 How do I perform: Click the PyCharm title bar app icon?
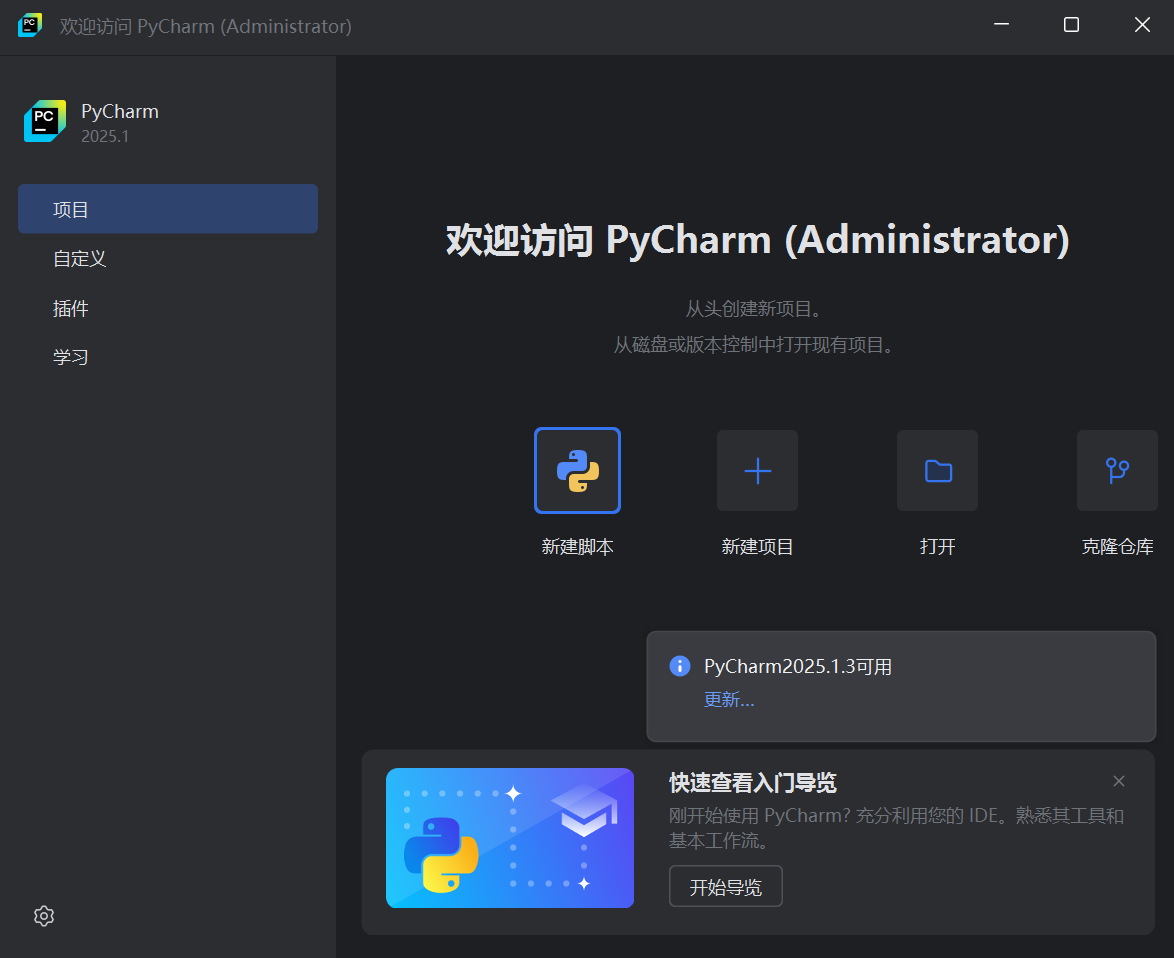pyautogui.click(x=30, y=25)
